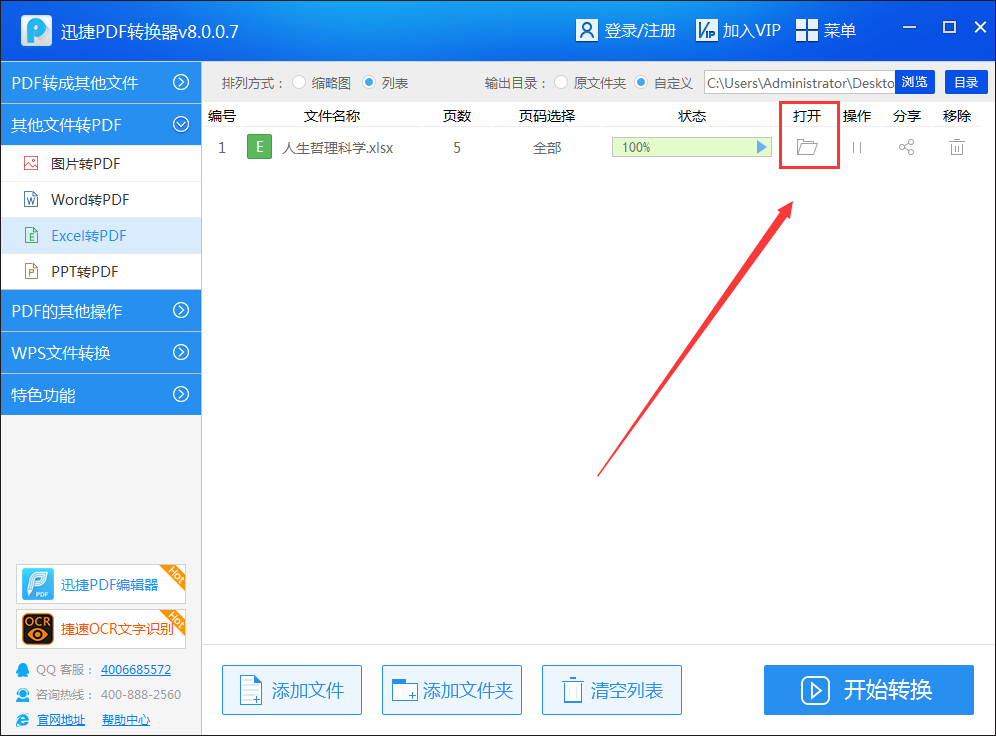
Task: Click the share icon under 分享 column
Action: point(906,147)
